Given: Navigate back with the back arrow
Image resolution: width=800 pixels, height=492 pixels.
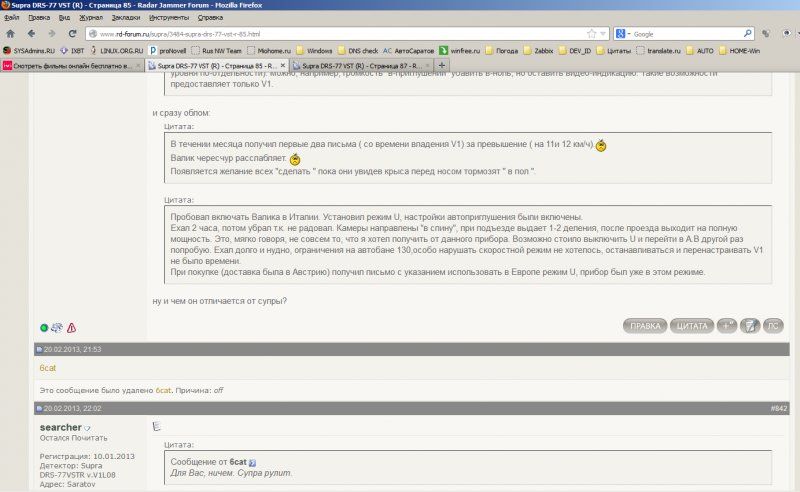Looking at the screenshot, I should [32, 34].
